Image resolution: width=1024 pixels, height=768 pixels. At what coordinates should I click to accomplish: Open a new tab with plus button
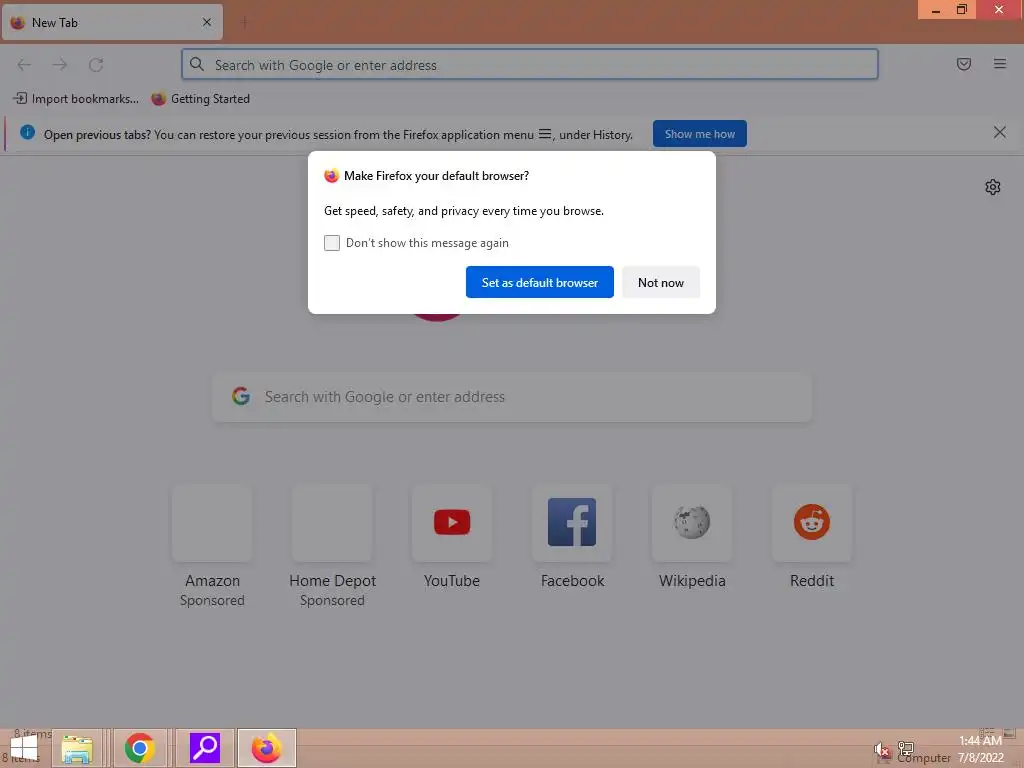pyautogui.click(x=244, y=22)
